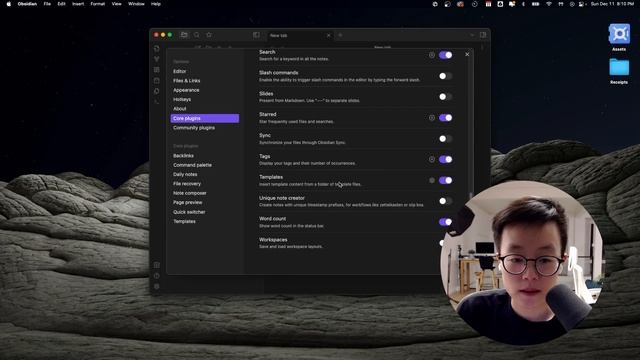Go to Appearance settings
640x360 pixels.
click(205, 90)
